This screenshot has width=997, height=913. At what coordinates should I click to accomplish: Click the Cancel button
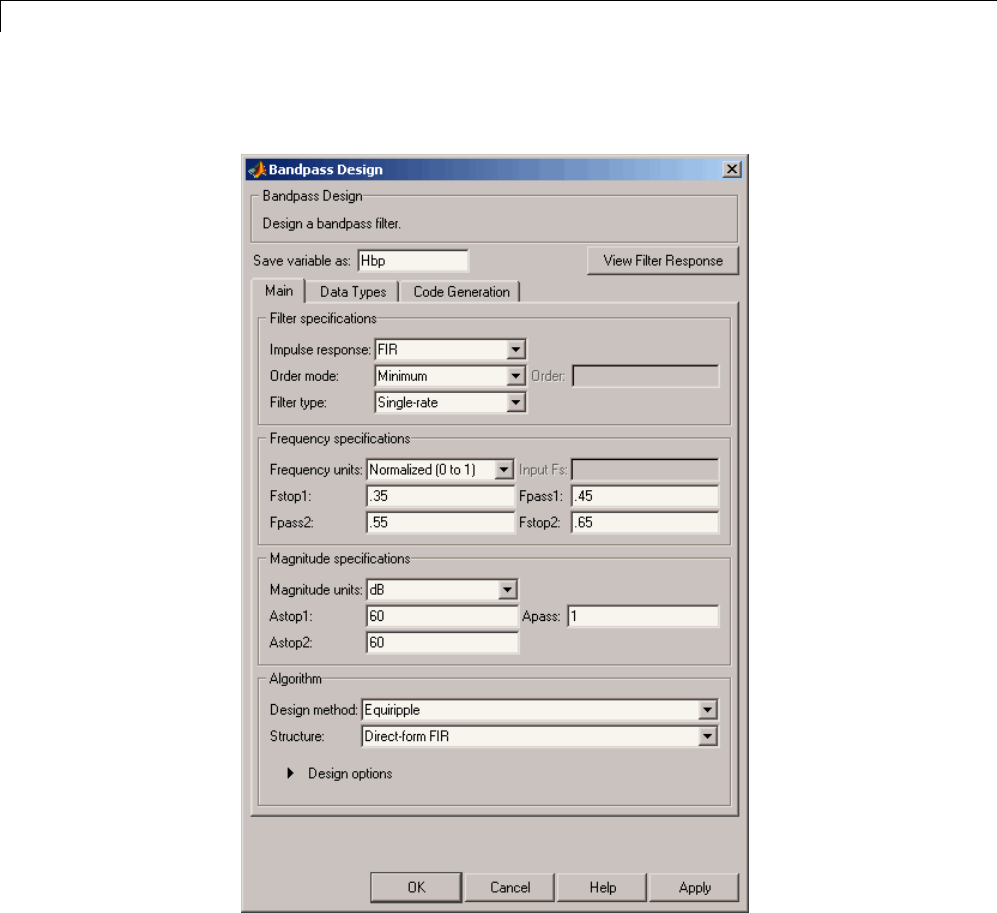509,888
